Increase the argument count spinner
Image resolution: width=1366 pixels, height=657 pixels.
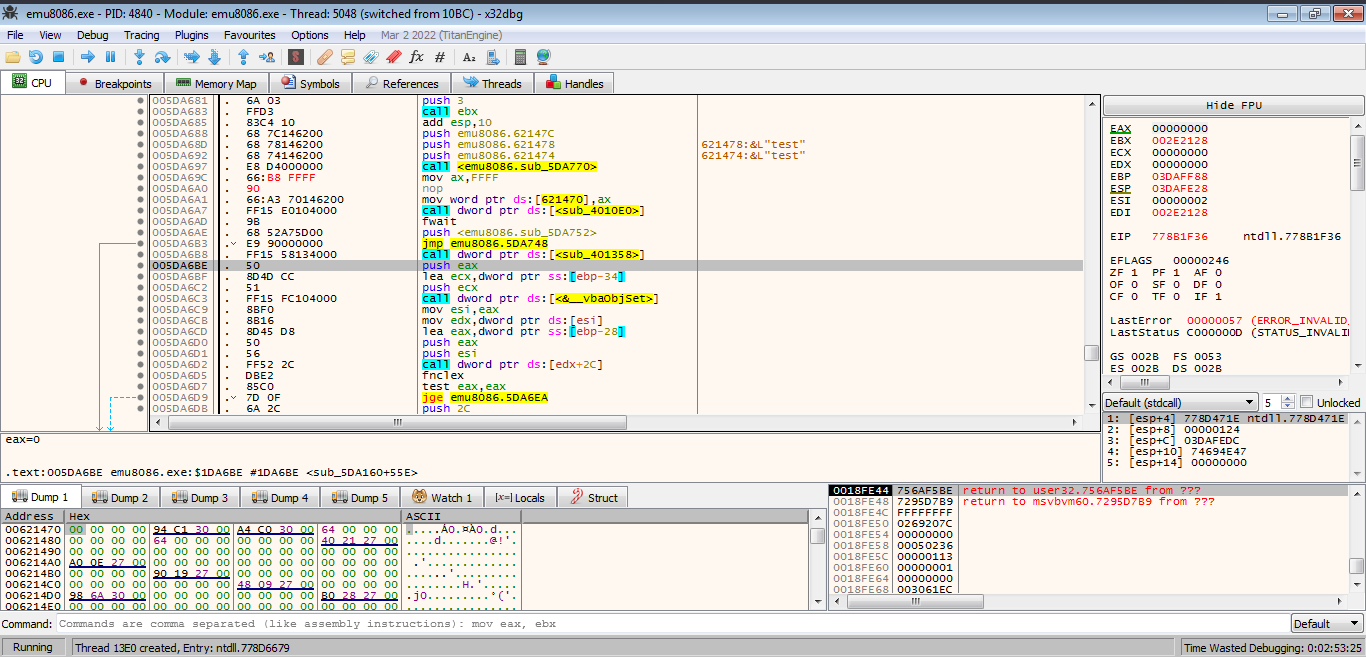click(1289, 398)
